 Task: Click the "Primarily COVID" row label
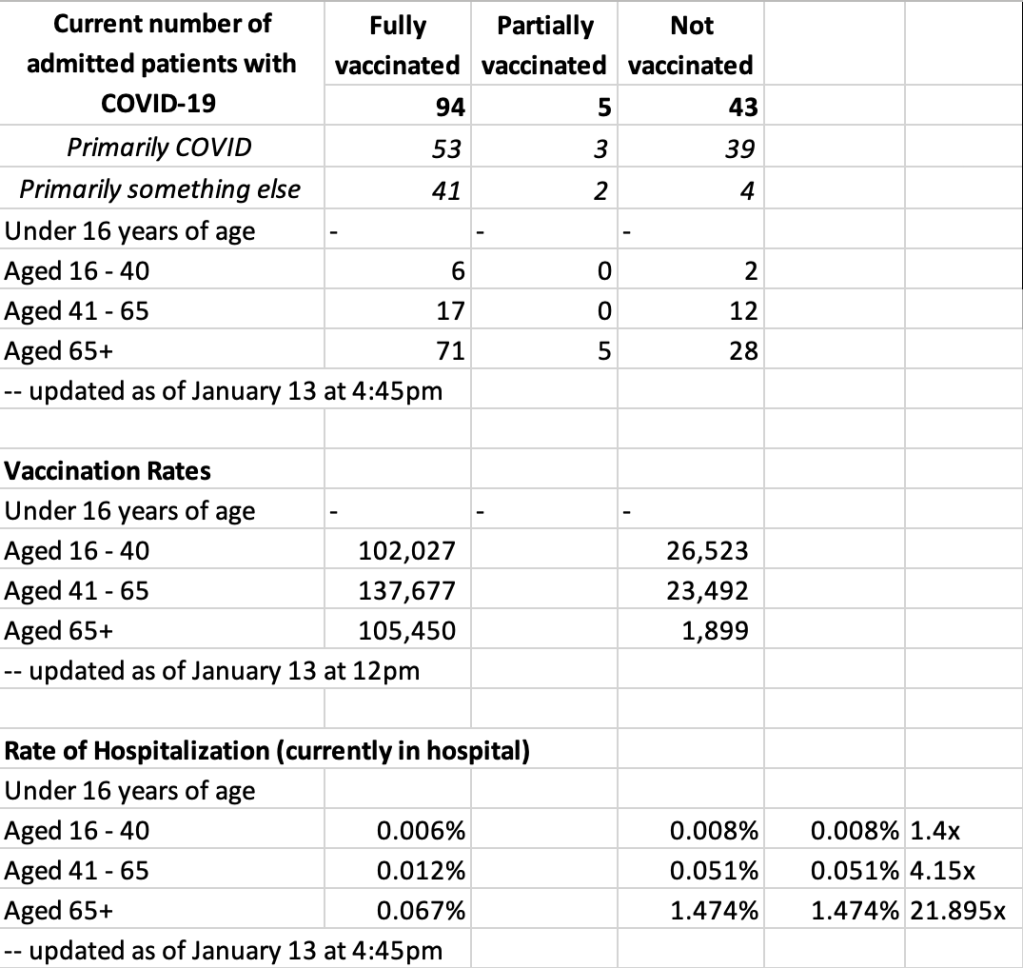(x=159, y=148)
